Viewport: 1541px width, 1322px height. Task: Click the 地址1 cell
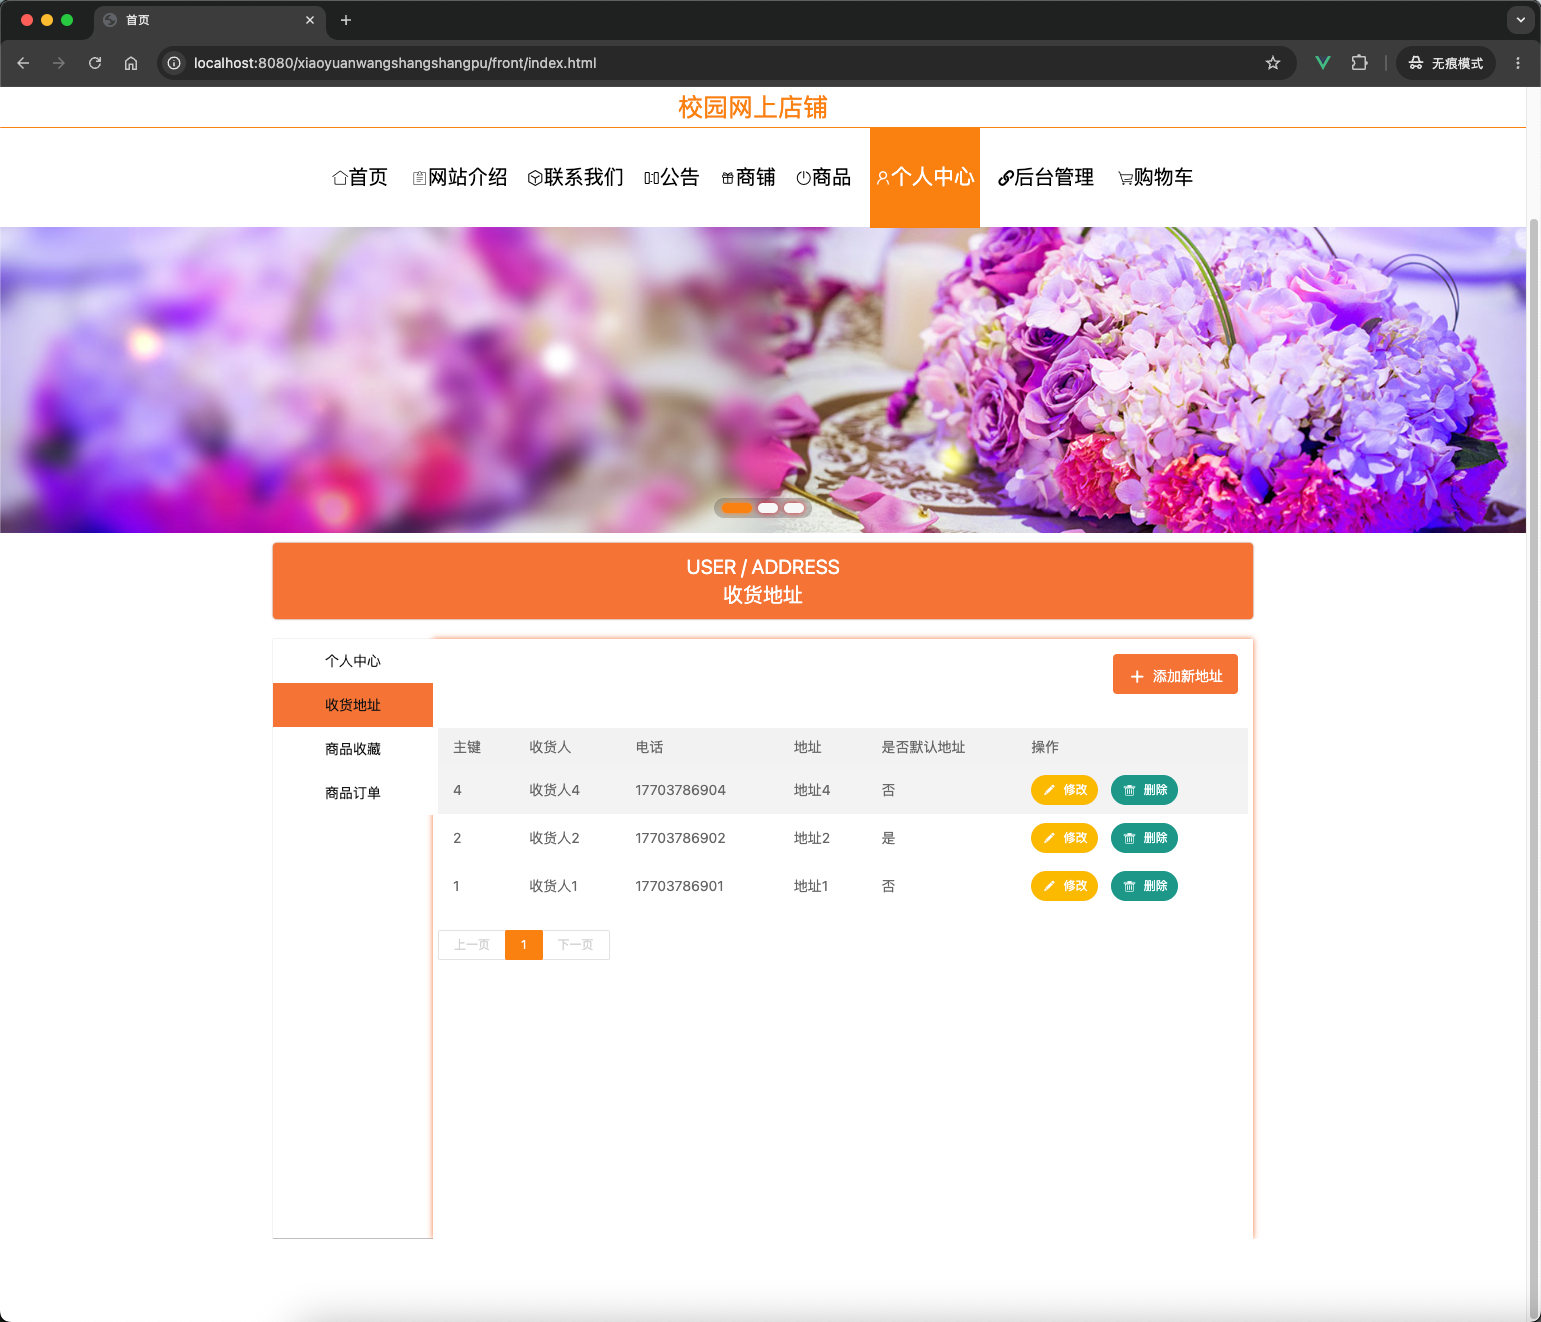[x=811, y=886]
